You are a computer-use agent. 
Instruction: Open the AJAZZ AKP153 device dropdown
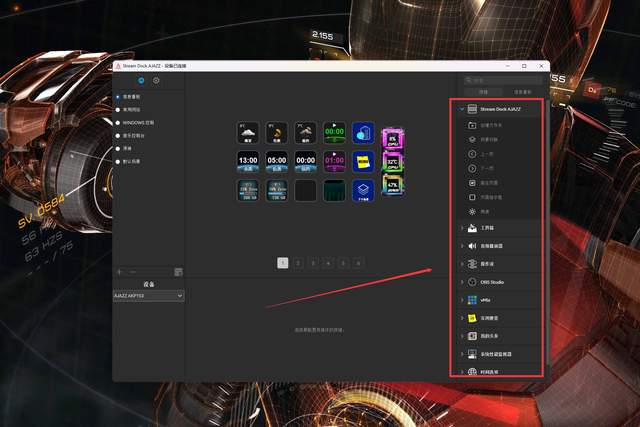pos(149,296)
